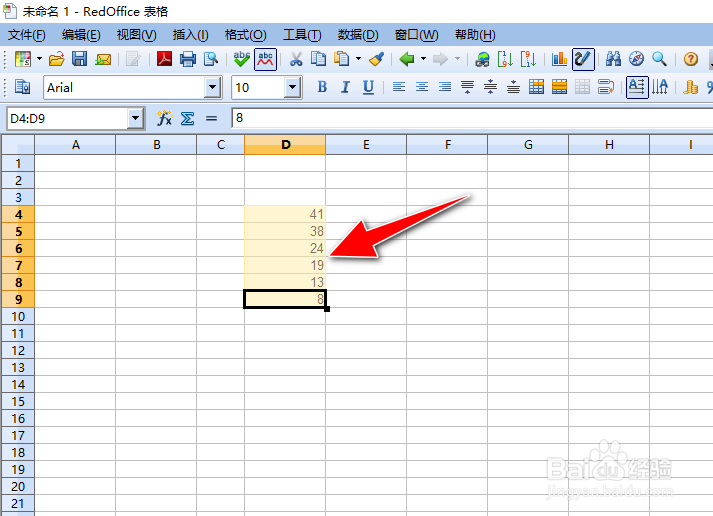Image resolution: width=713 pixels, height=516 pixels.
Task: Open the navigator compass icon
Action: coord(636,59)
